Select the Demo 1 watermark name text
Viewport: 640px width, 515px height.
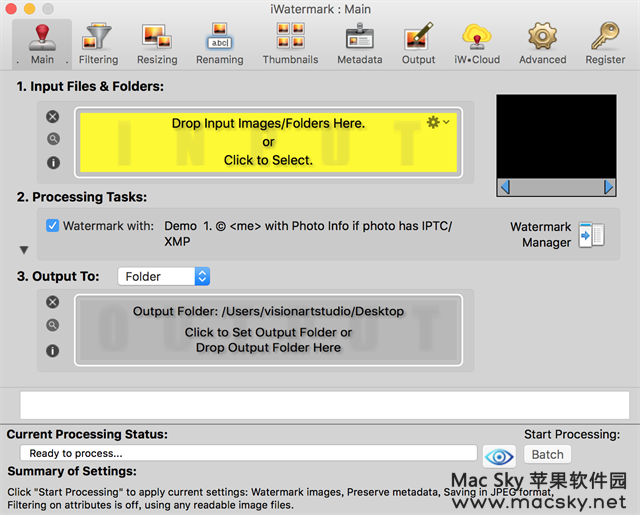coord(308,234)
